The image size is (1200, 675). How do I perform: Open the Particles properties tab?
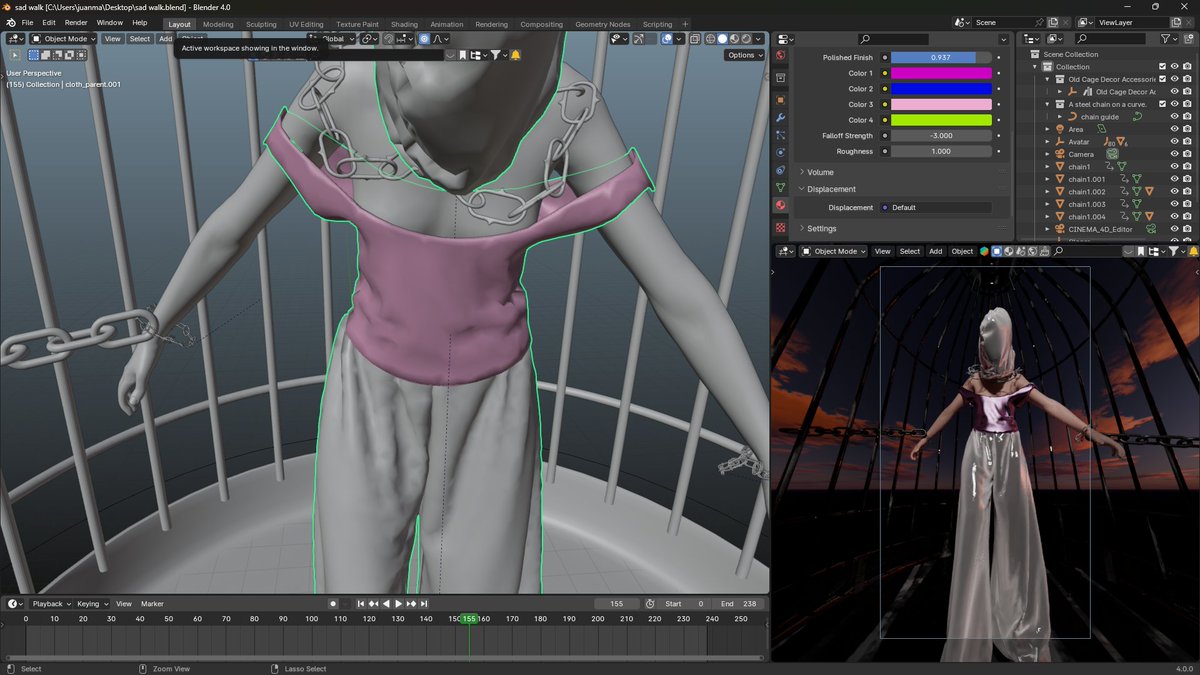click(x=780, y=135)
